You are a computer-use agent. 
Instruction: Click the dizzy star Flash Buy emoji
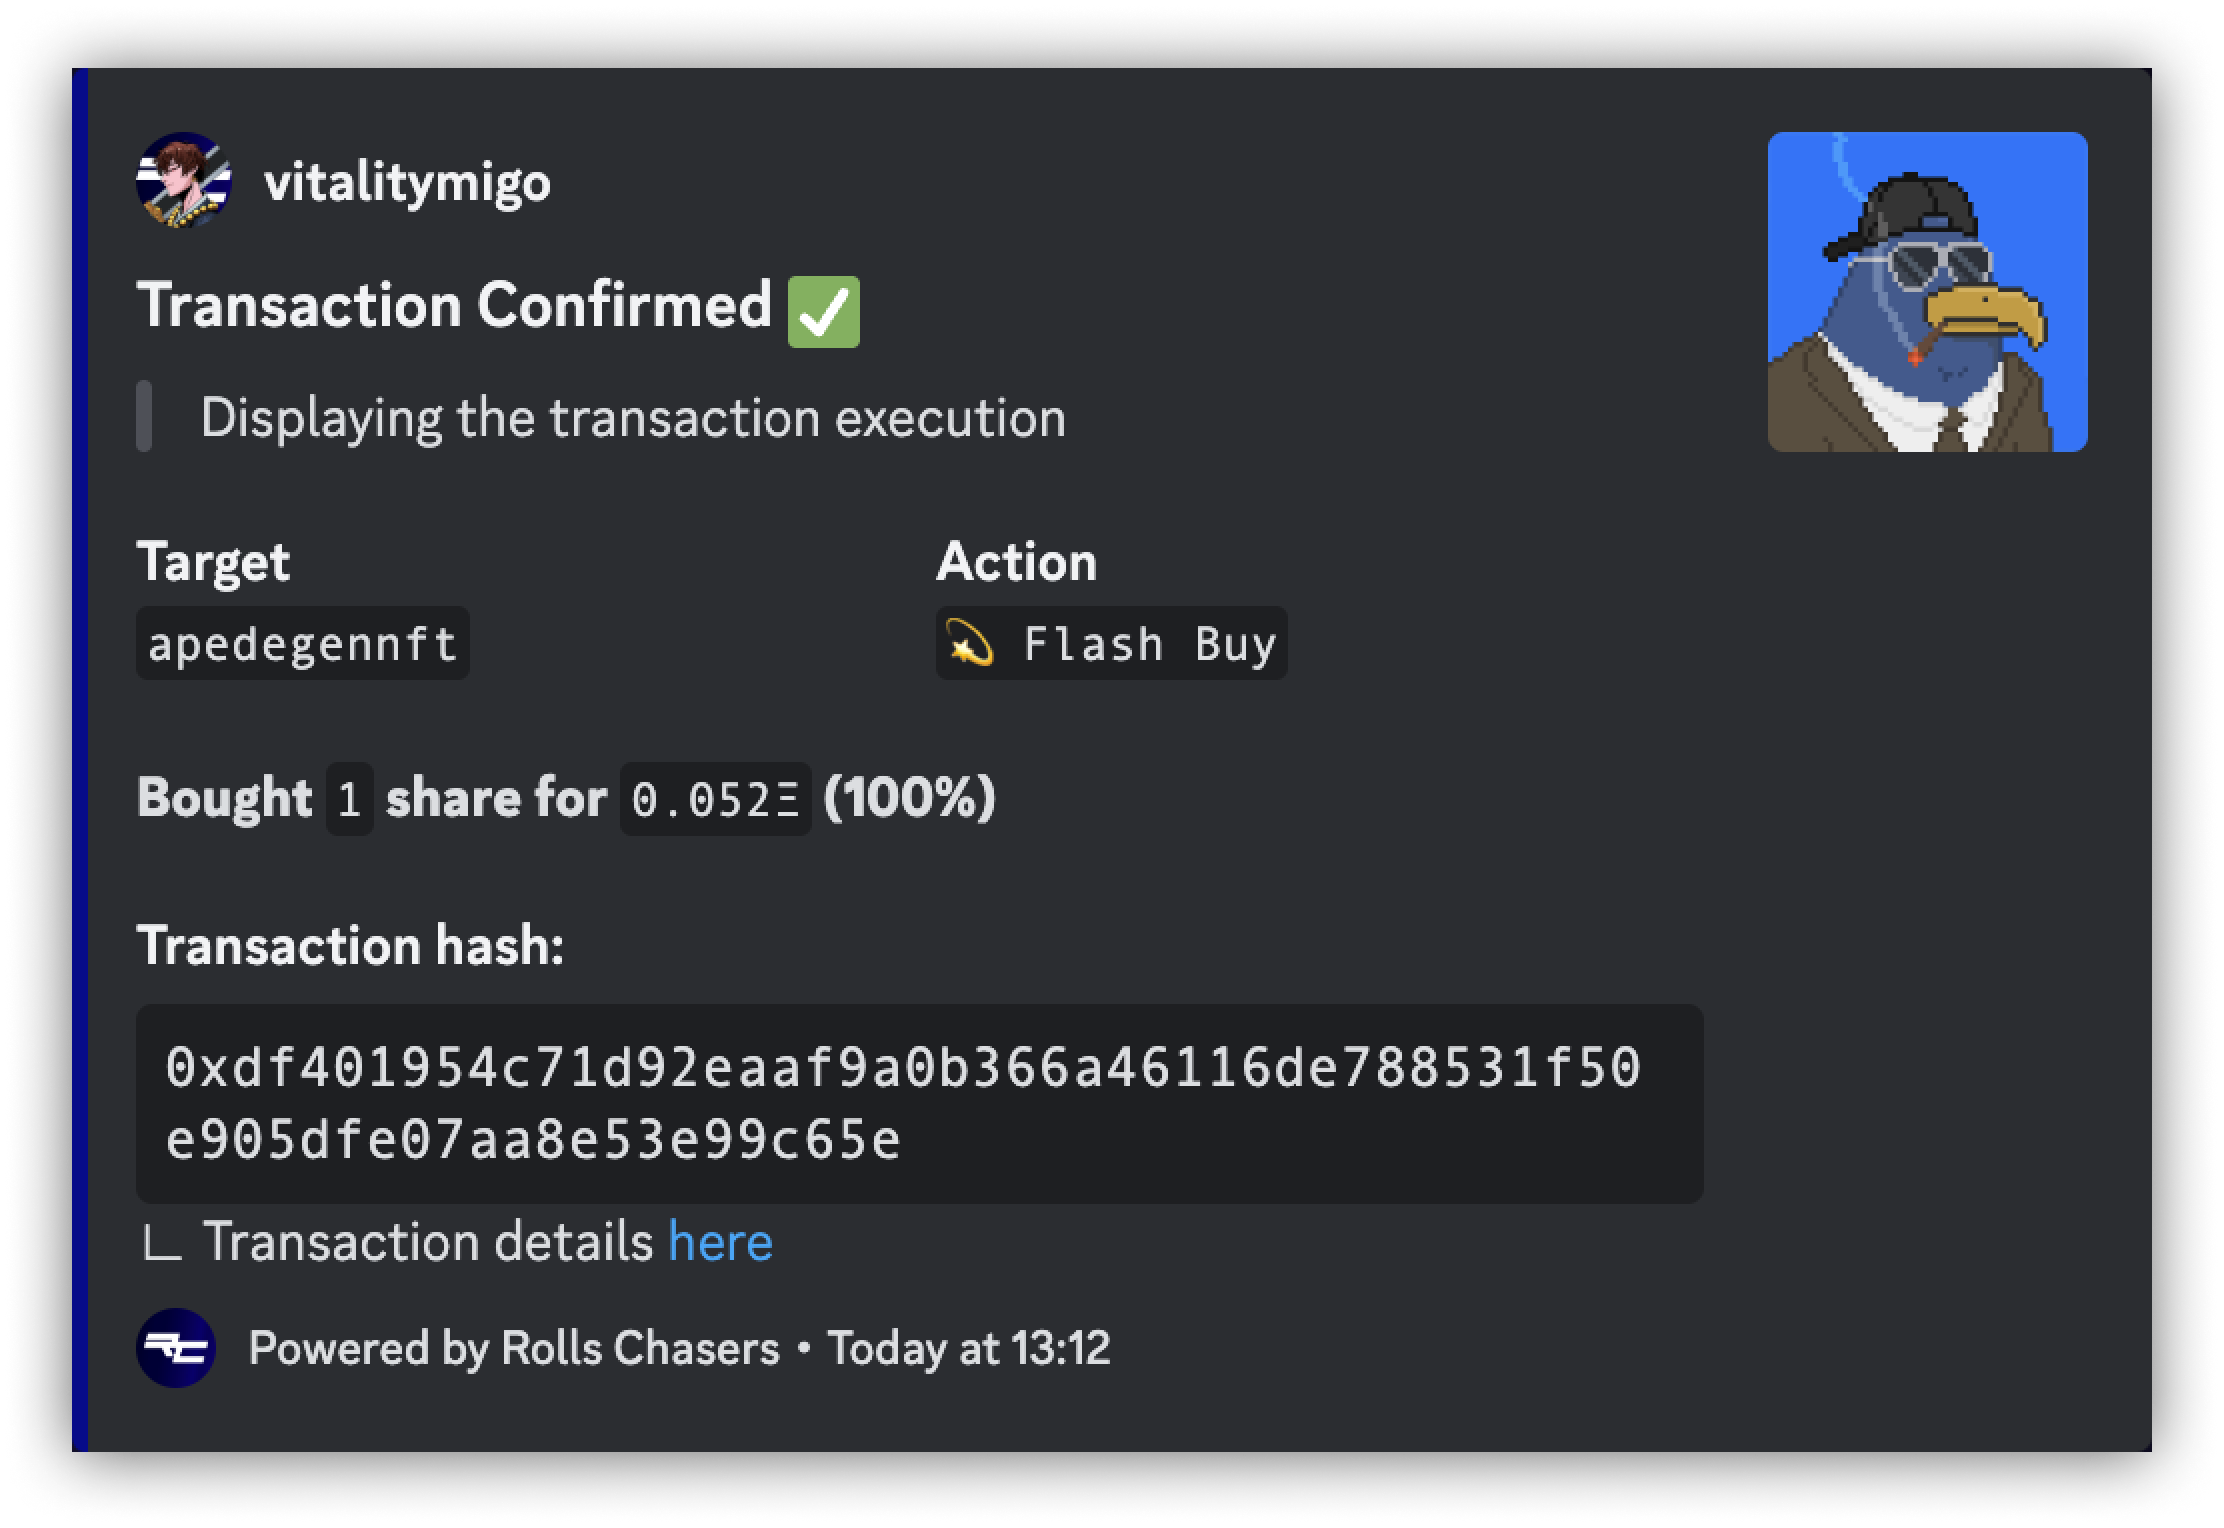[x=970, y=643]
